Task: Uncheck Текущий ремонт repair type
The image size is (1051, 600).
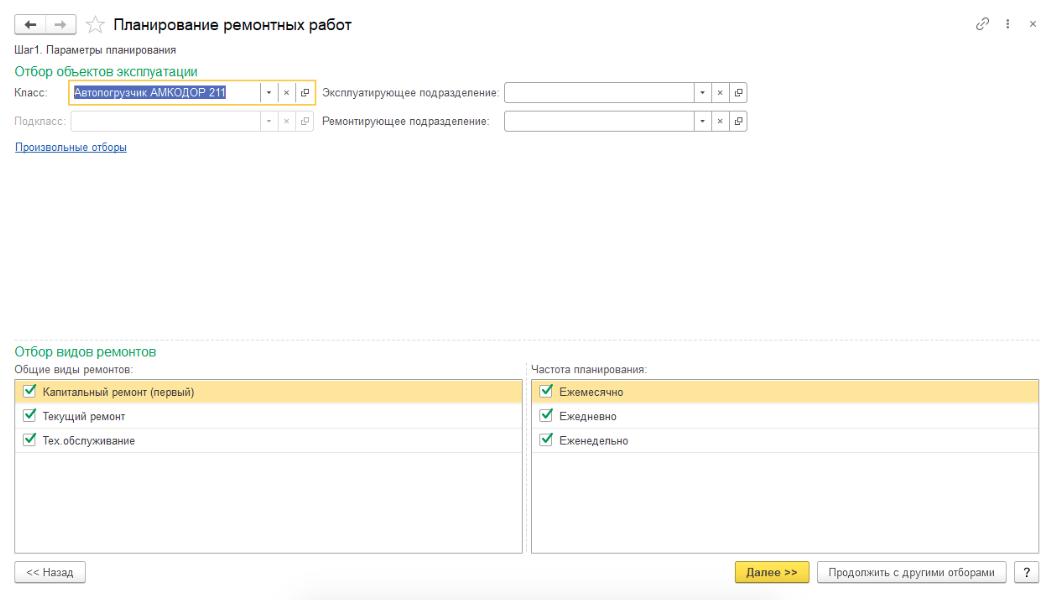Action: click(x=29, y=416)
